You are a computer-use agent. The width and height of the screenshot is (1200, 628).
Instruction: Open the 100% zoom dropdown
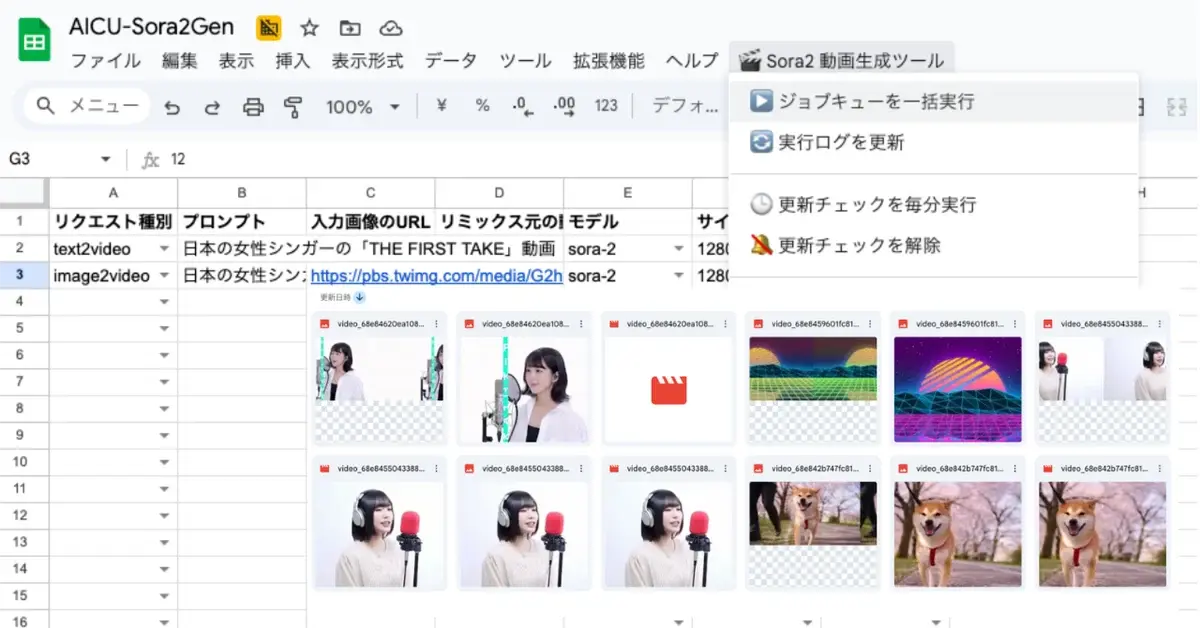point(394,107)
